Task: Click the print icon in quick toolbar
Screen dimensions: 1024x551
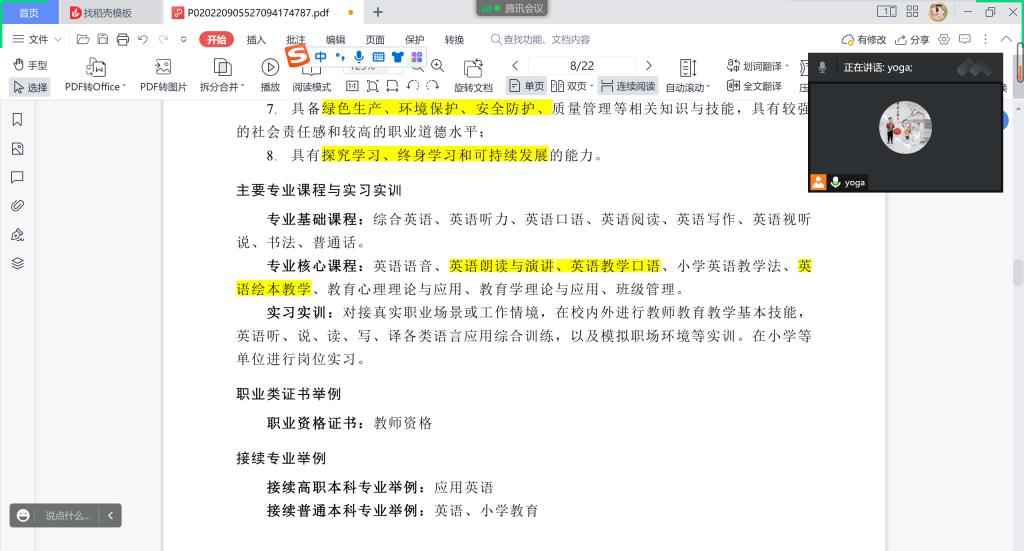Action: tap(122, 39)
